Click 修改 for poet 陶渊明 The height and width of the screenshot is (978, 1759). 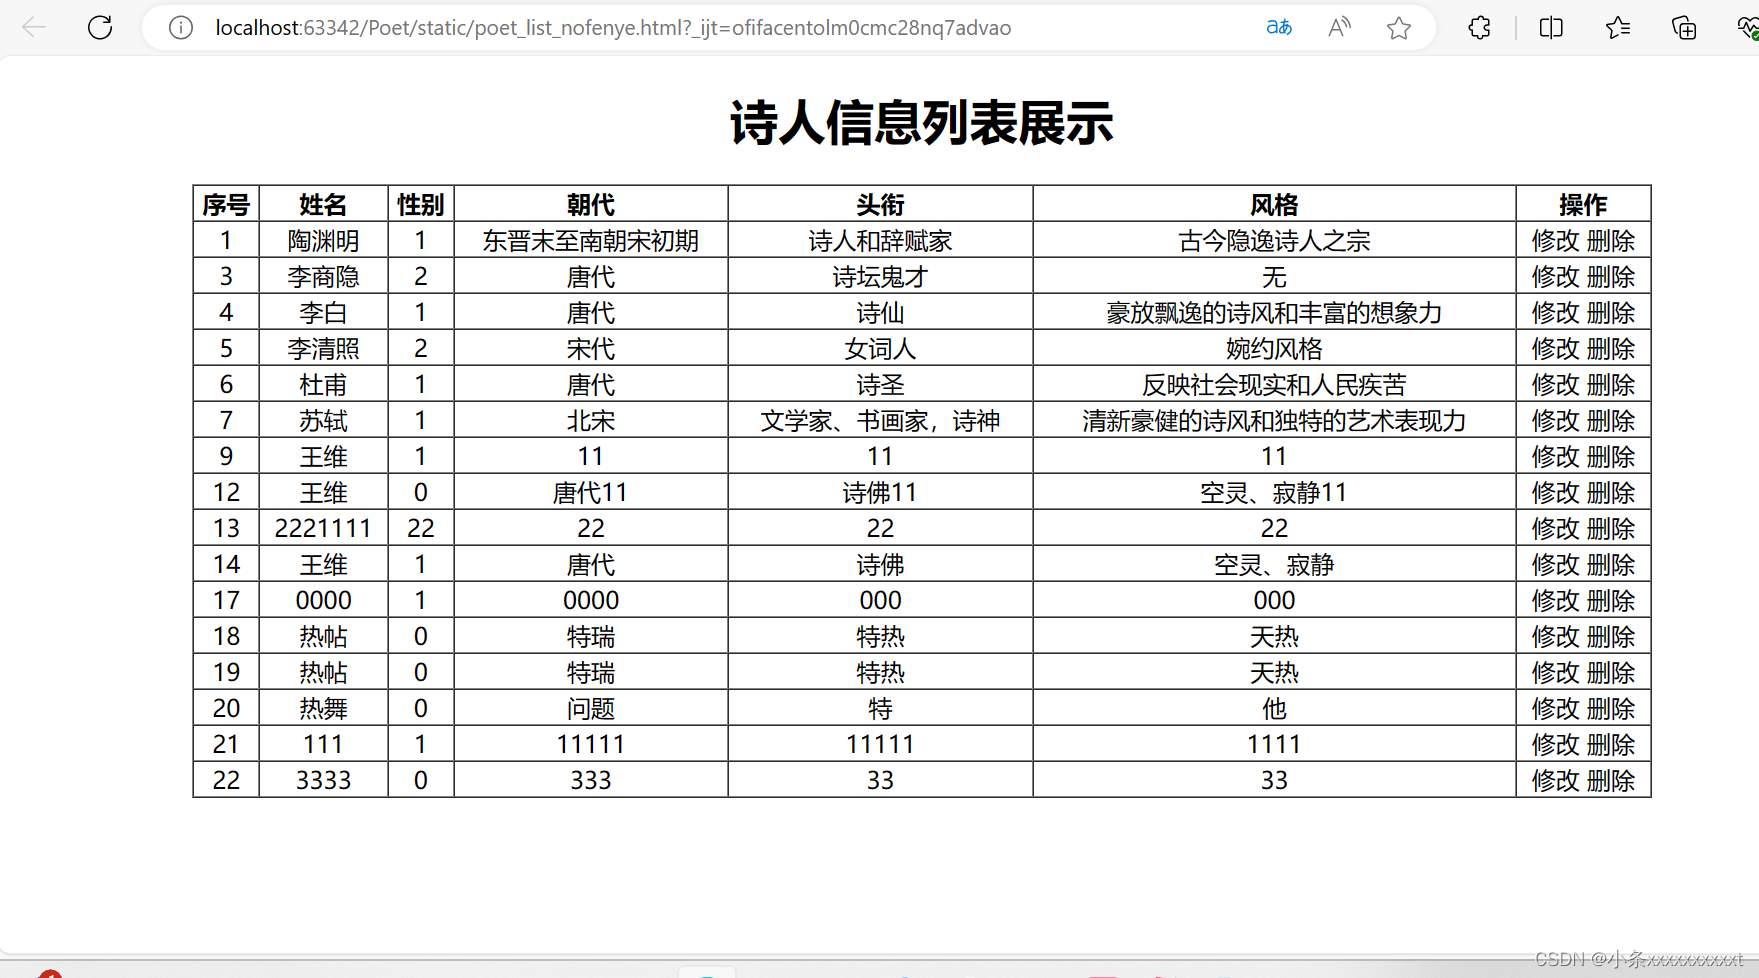(1555, 241)
